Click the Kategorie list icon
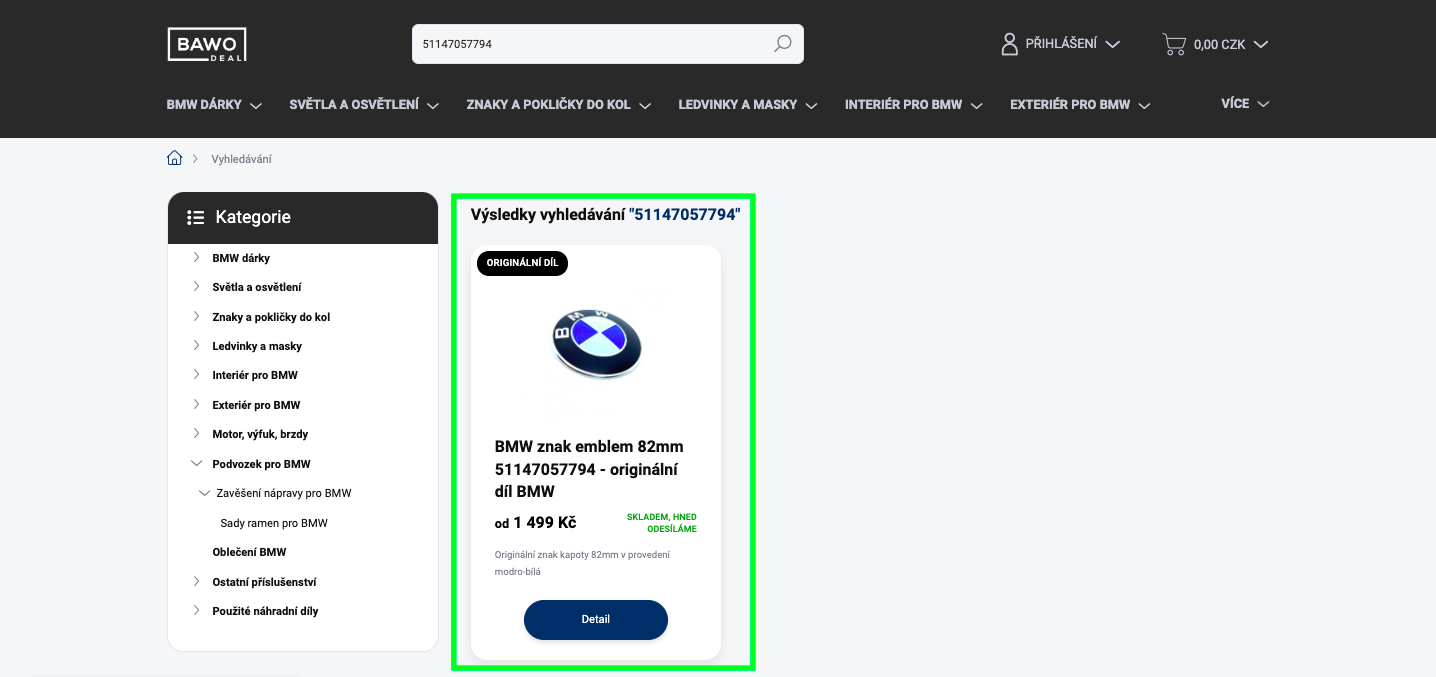The image size is (1436, 677). pyautogui.click(x=196, y=217)
